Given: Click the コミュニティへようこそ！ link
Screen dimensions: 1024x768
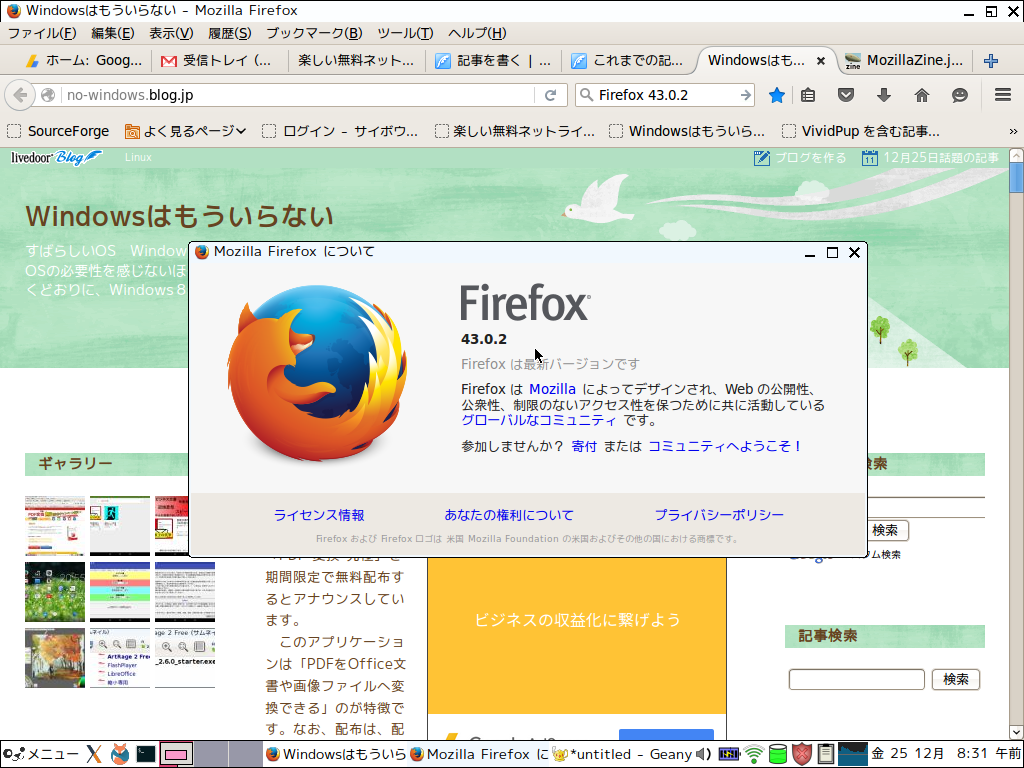Looking at the screenshot, I should pos(725,446).
